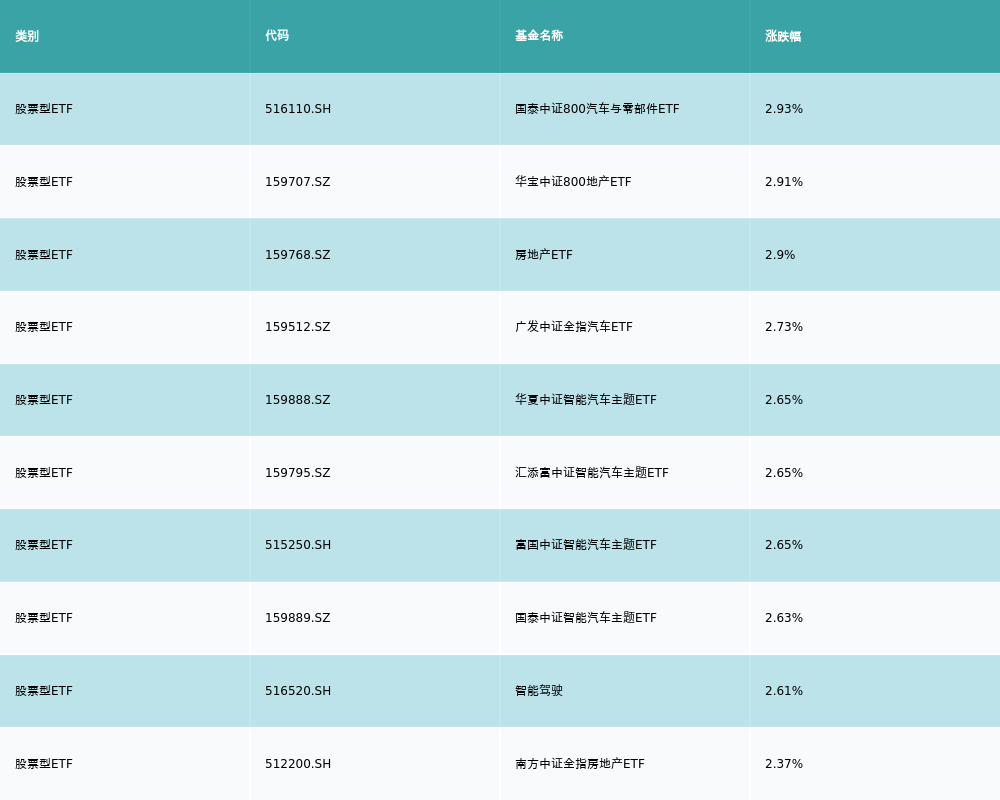Click the 2.65% value in the 515250.SH row
Image resolution: width=1000 pixels, height=800 pixels.
coord(784,545)
